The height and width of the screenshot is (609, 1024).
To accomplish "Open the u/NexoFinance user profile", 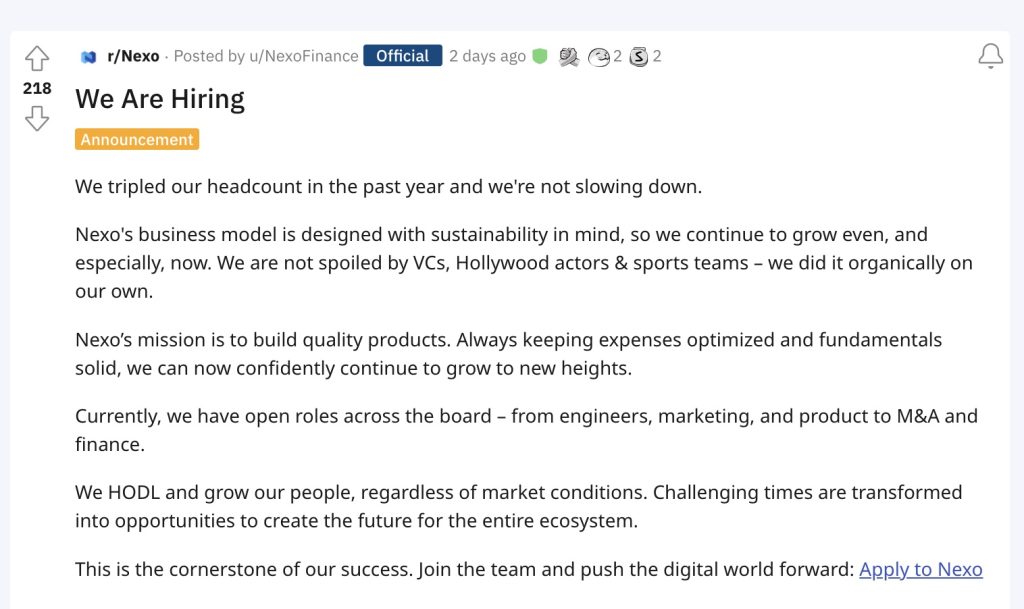I will click(x=304, y=56).
